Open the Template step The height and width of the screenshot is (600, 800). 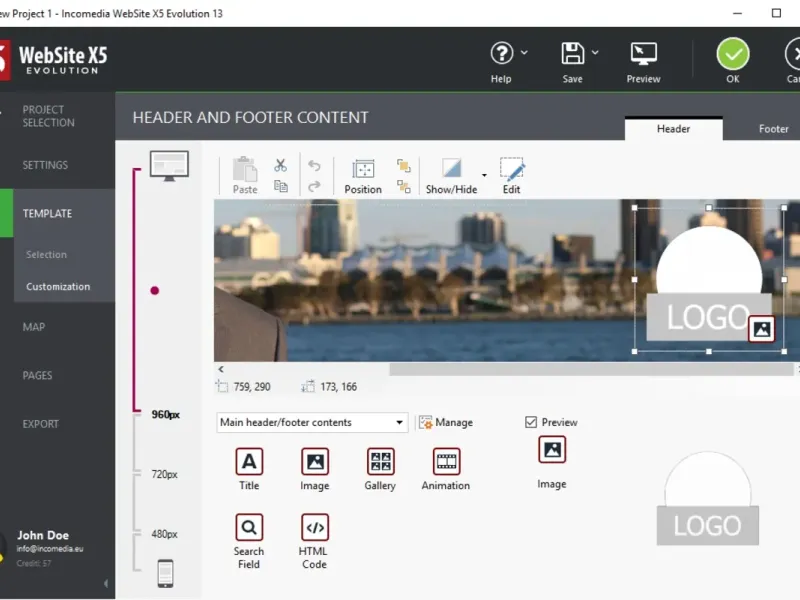(x=47, y=213)
